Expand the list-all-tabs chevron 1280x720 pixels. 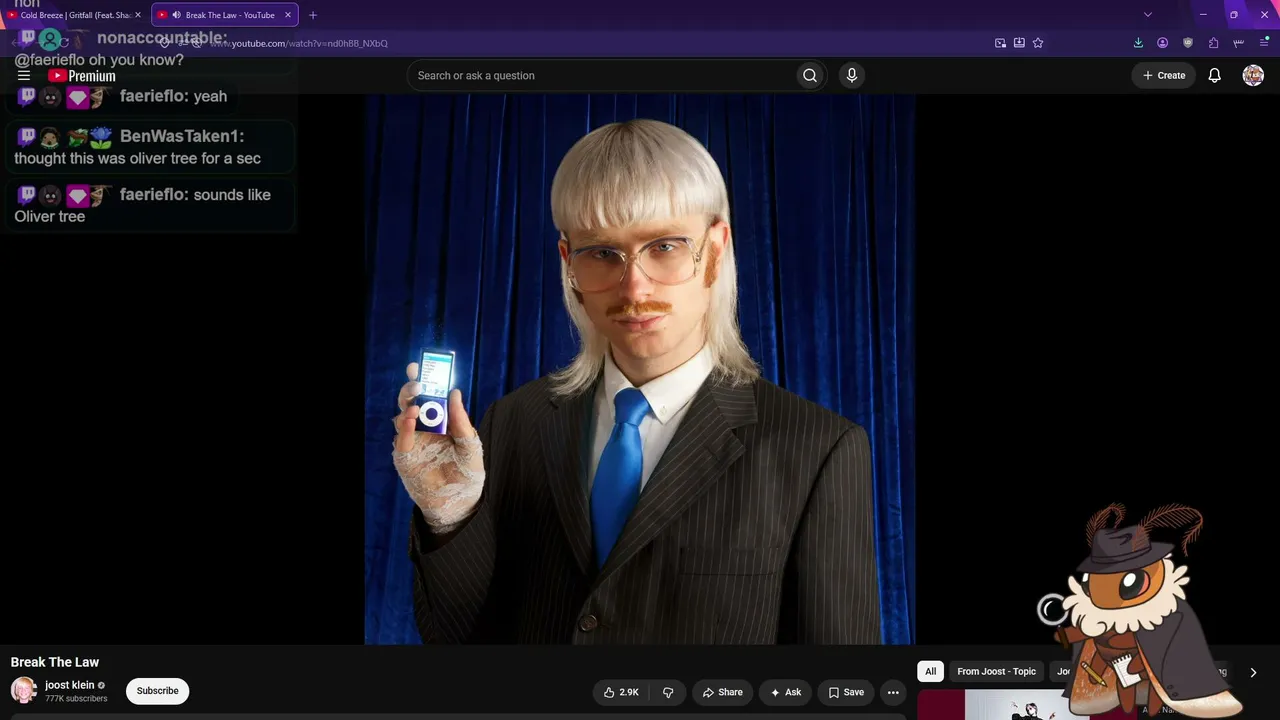1148,15
